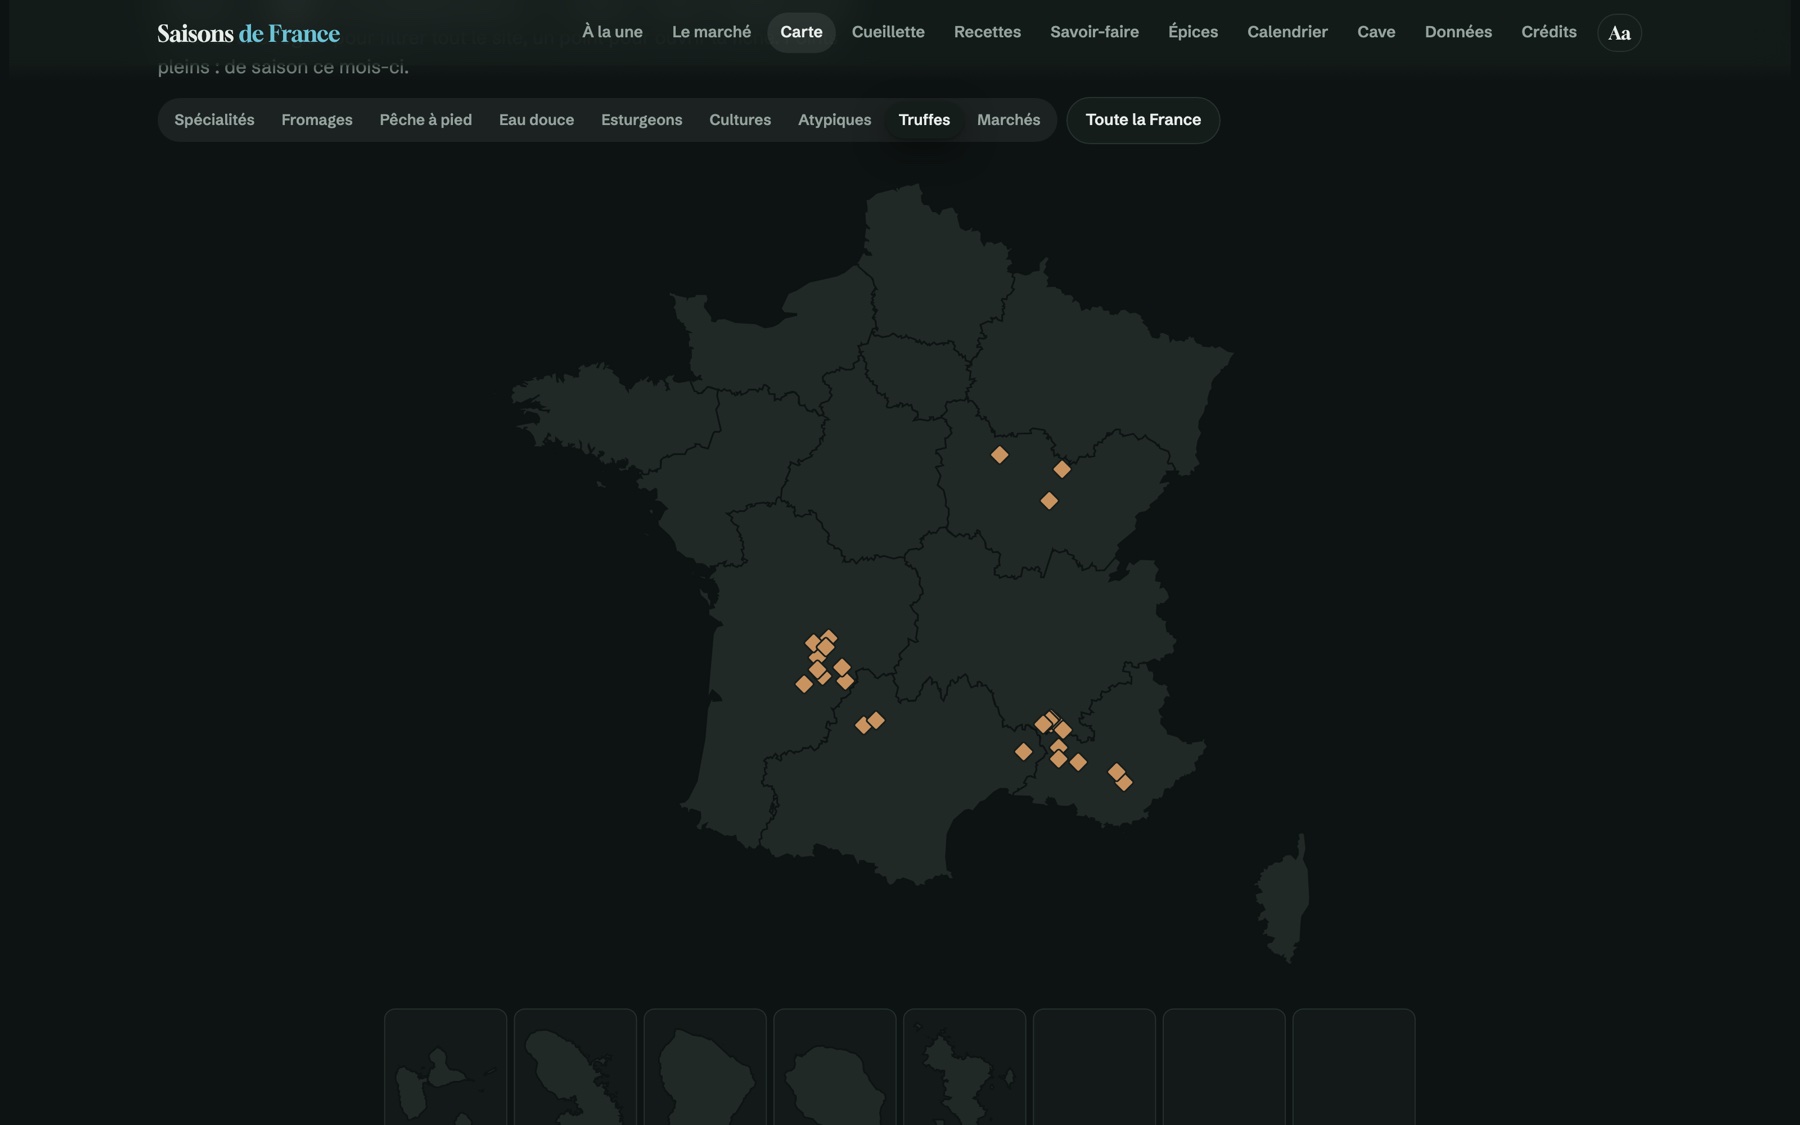Open the À la une page

(x=612, y=32)
